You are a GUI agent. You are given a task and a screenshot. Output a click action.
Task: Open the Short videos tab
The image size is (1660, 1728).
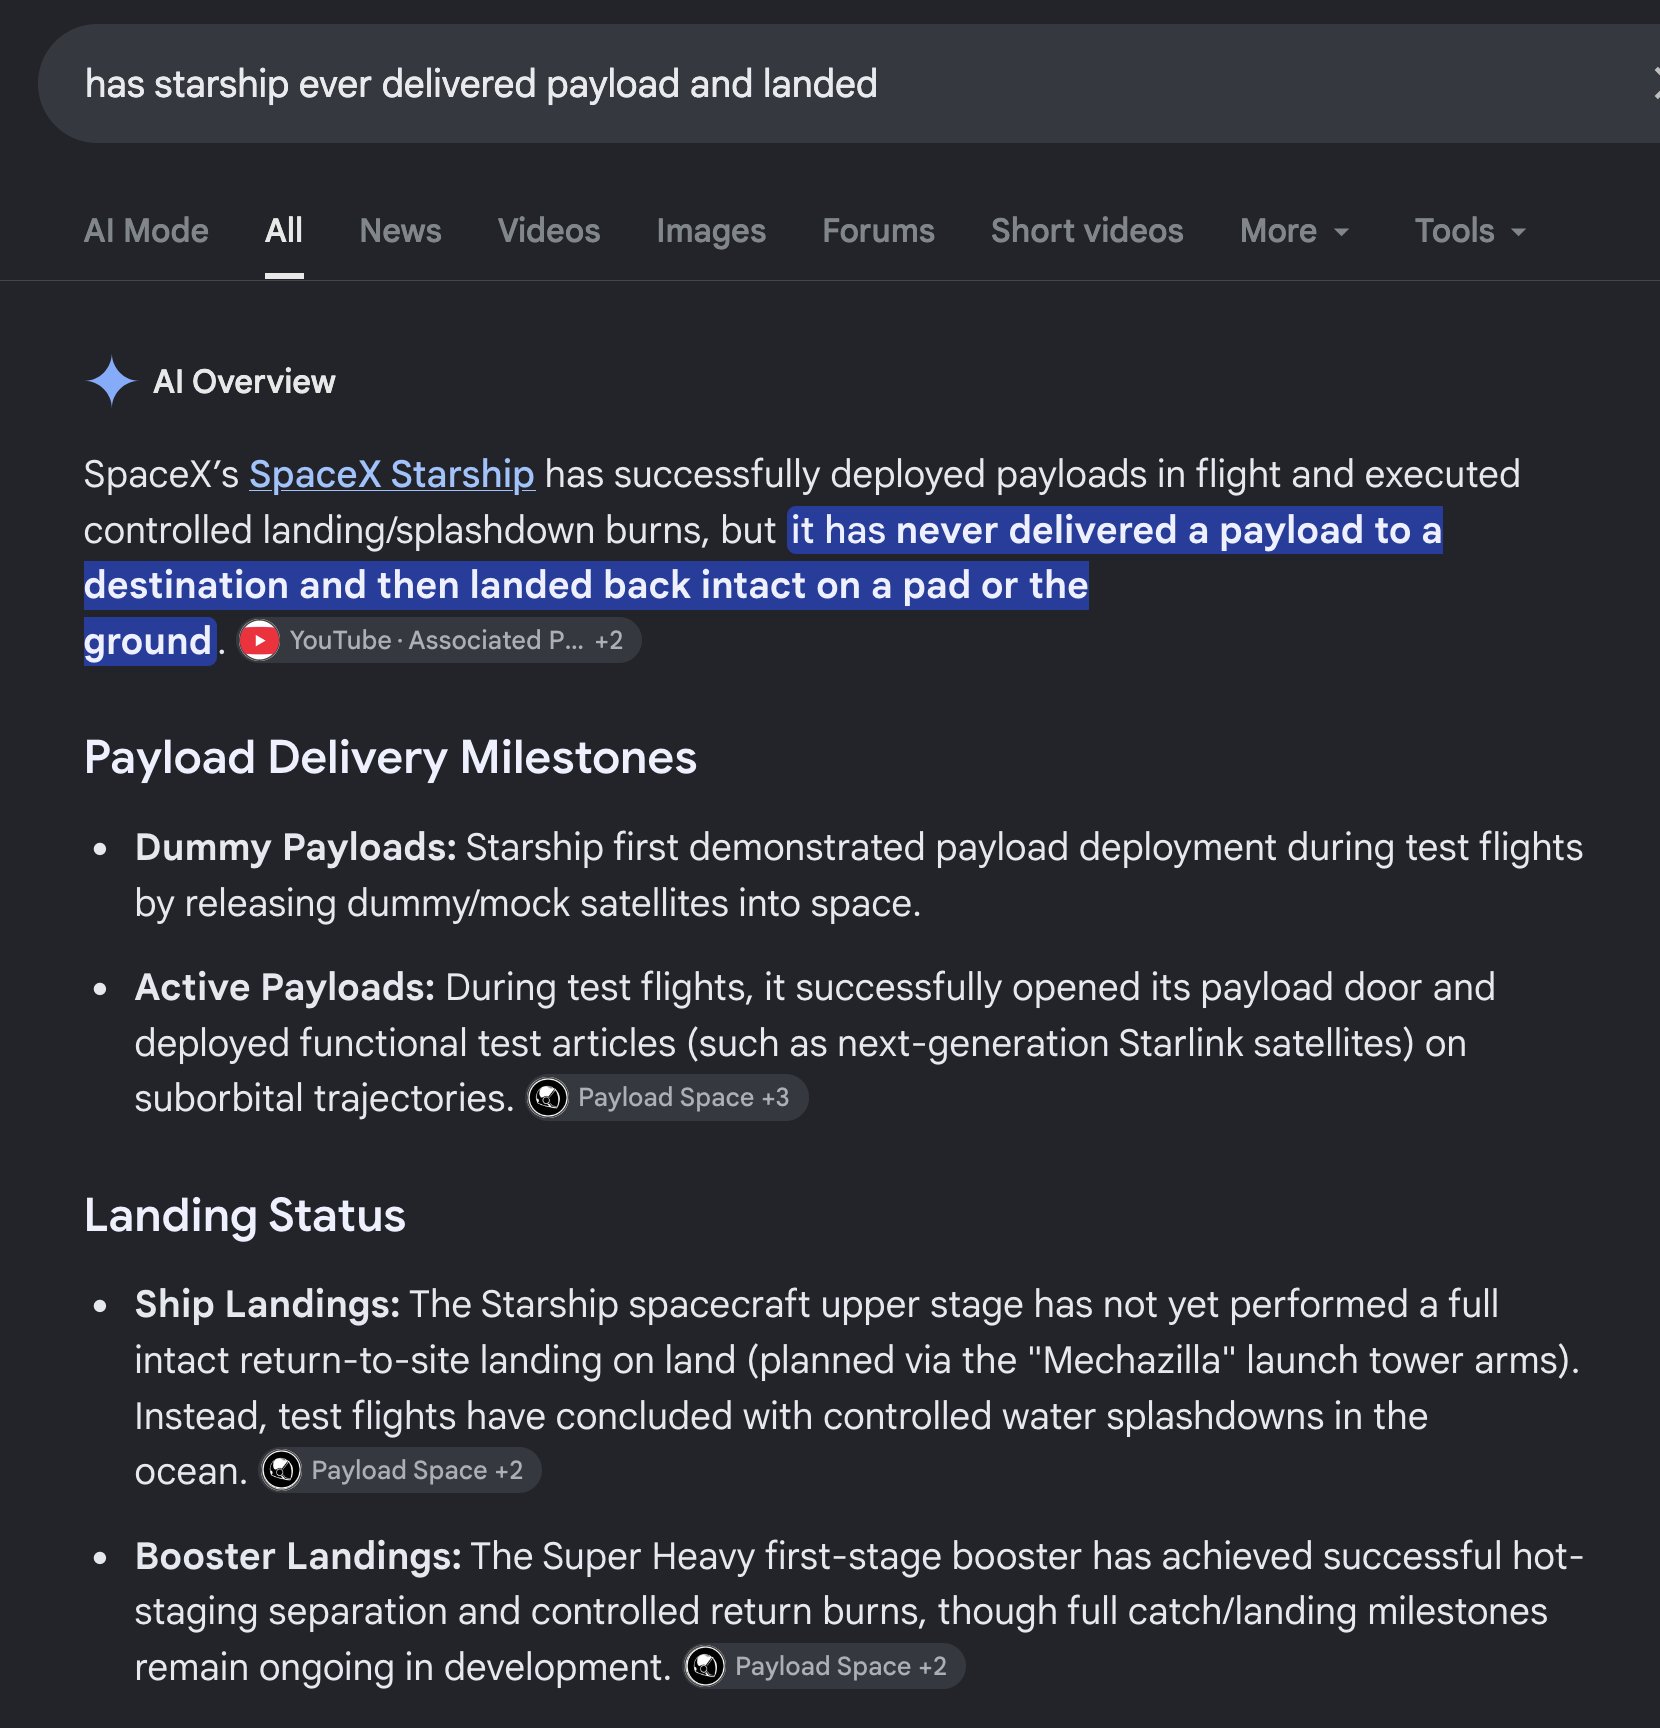pyautogui.click(x=1087, y=231)
